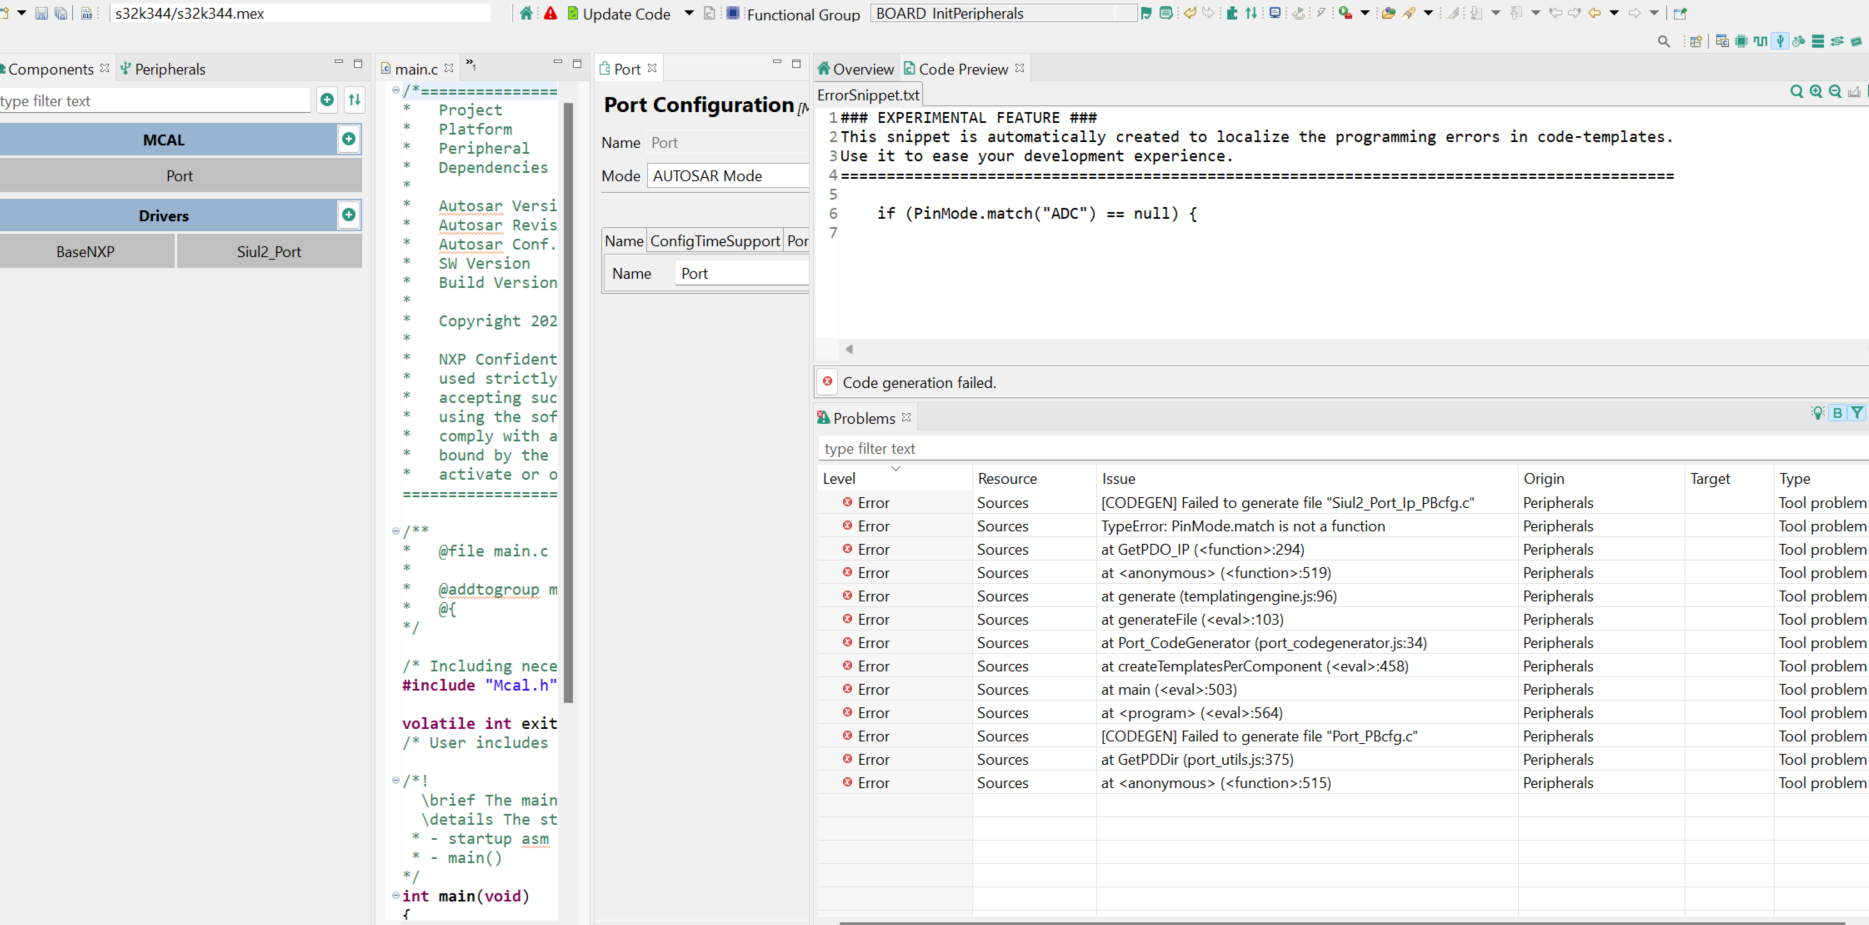This screenshot has width=1869, height=925.
Task: Zoom out of the Code Preview
Action: click(1835, 91)
